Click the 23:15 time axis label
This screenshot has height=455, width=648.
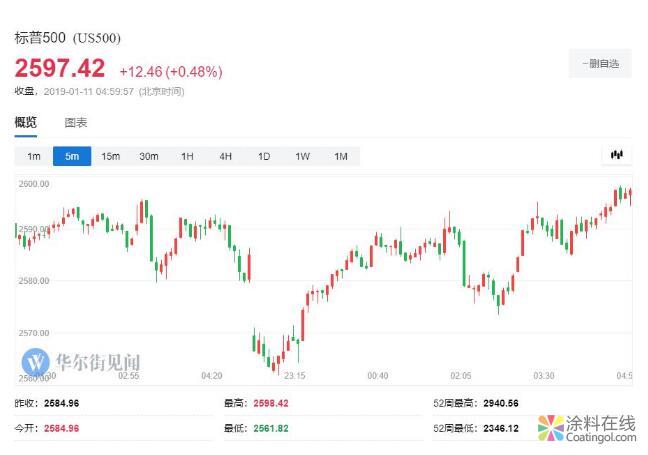coord(294,376)
